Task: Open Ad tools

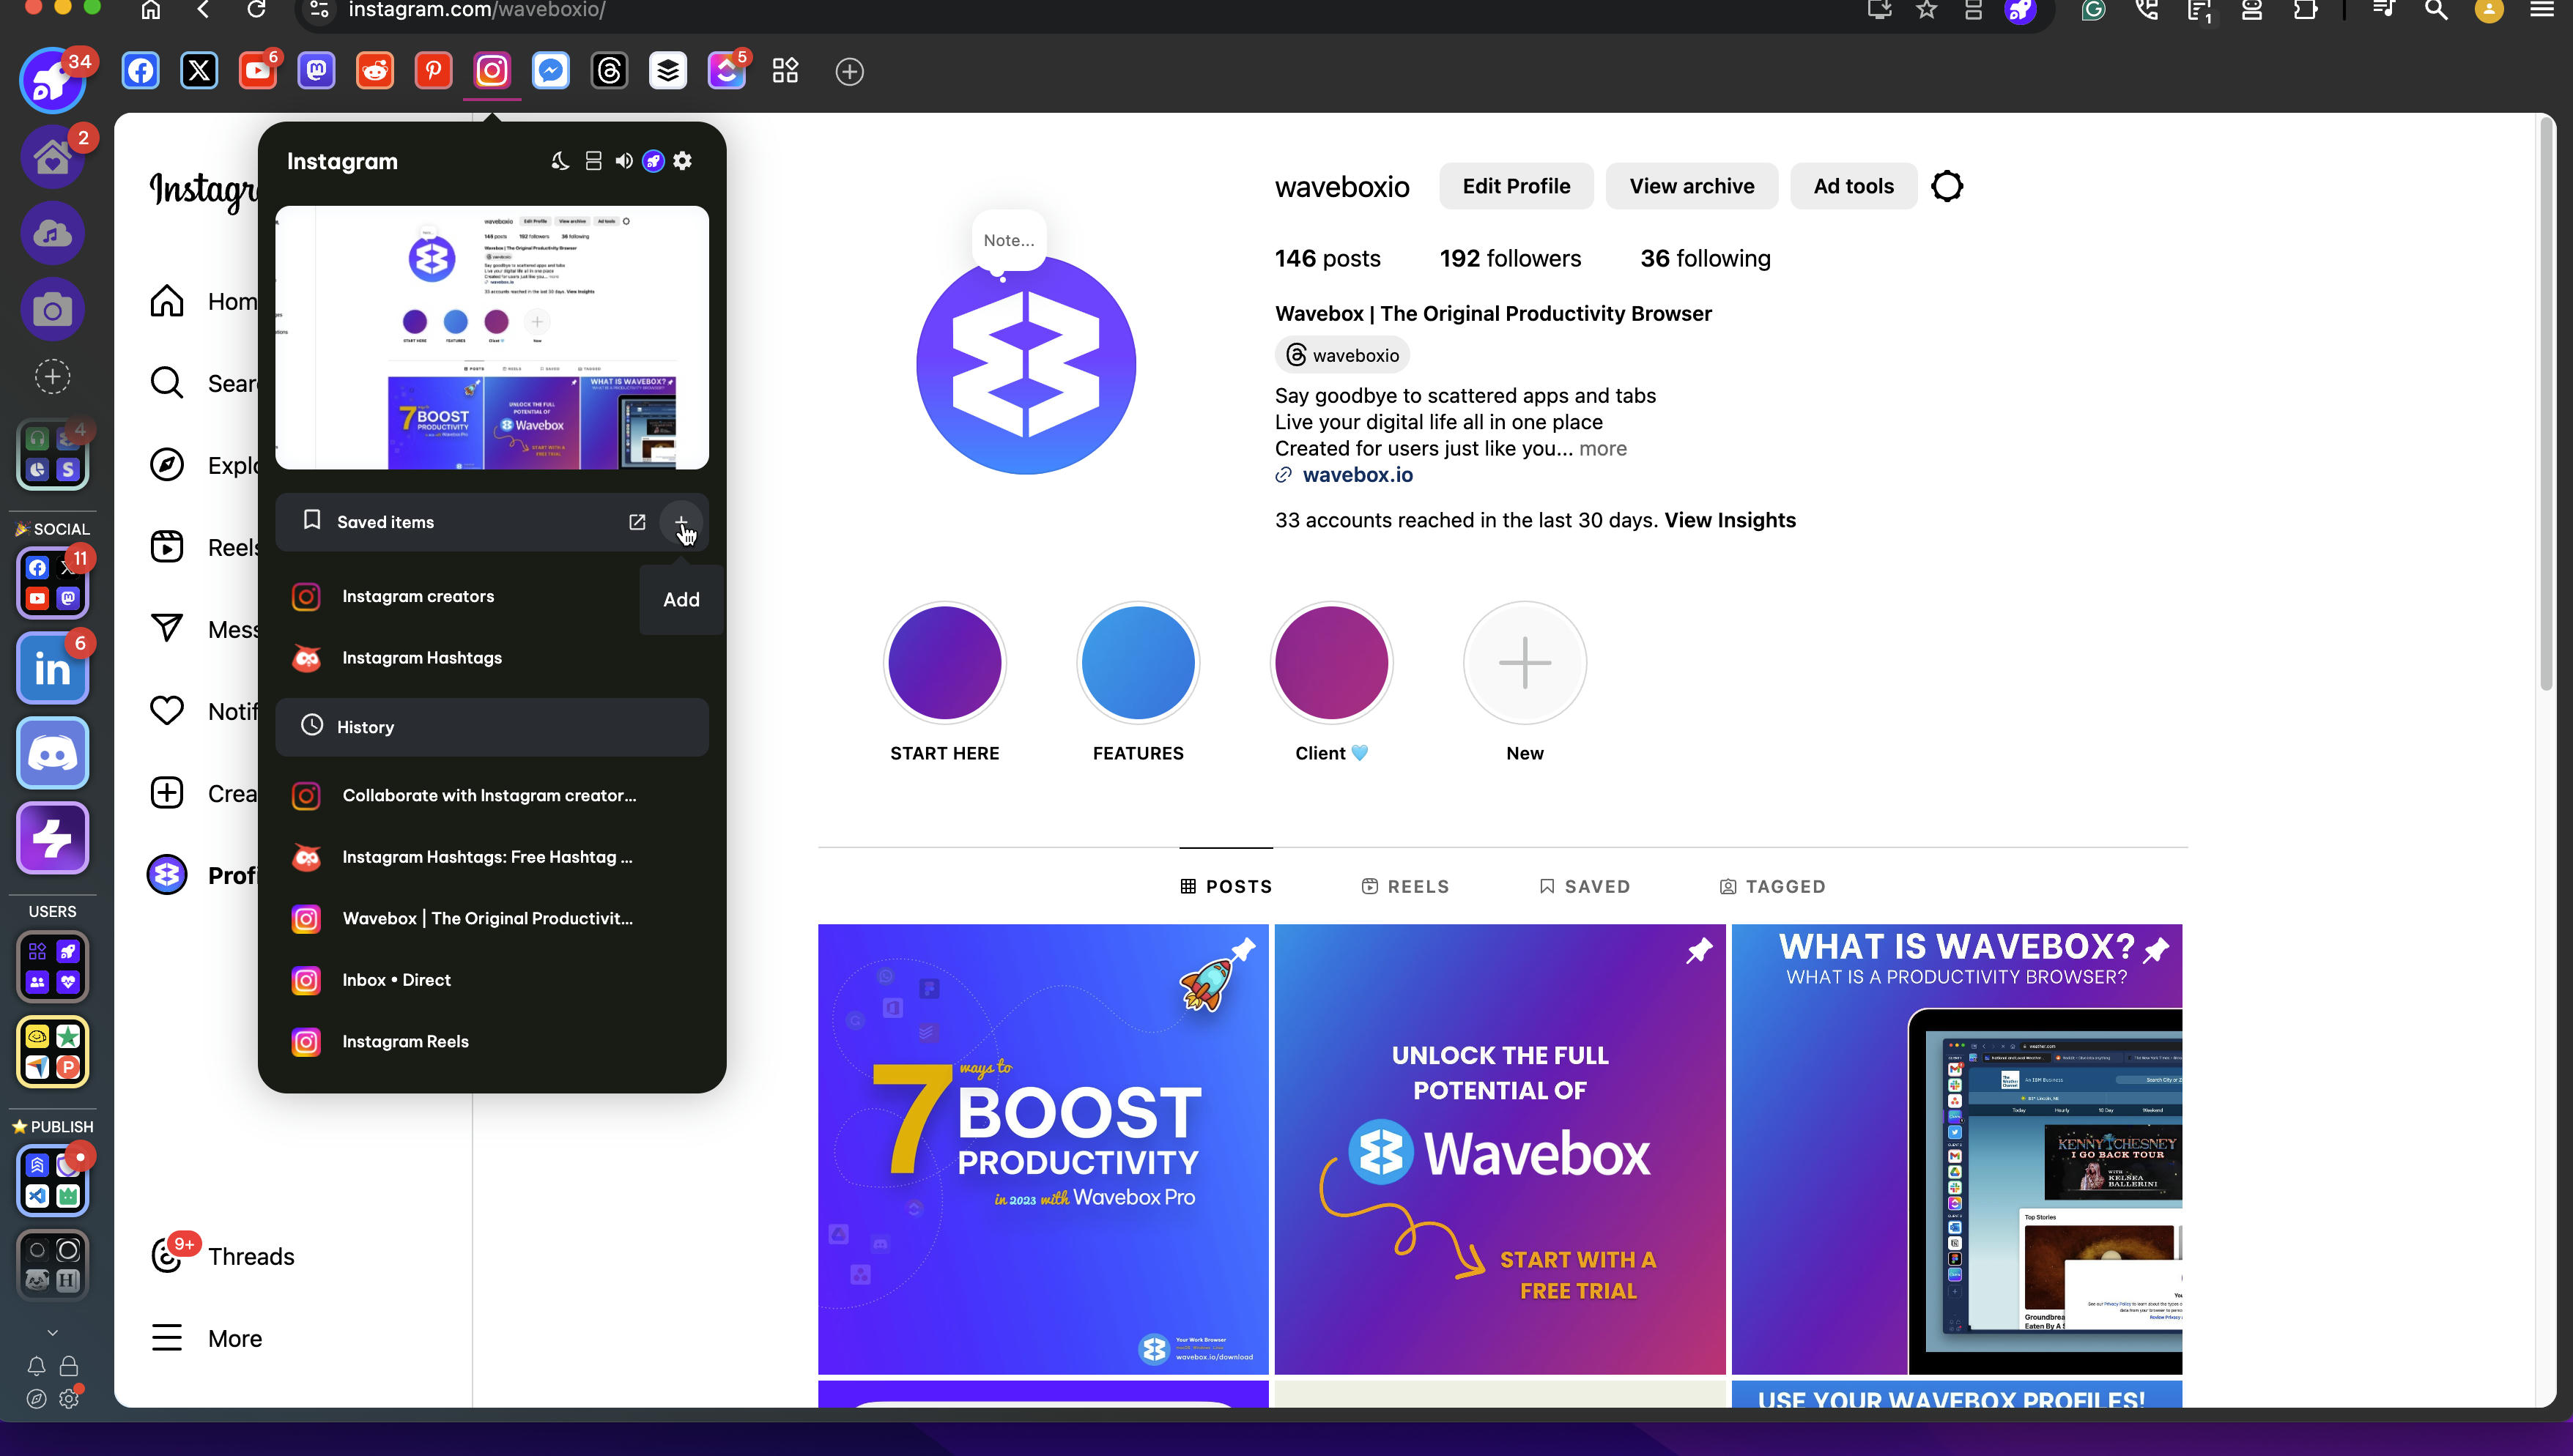Action: [x=1853, y=186]
